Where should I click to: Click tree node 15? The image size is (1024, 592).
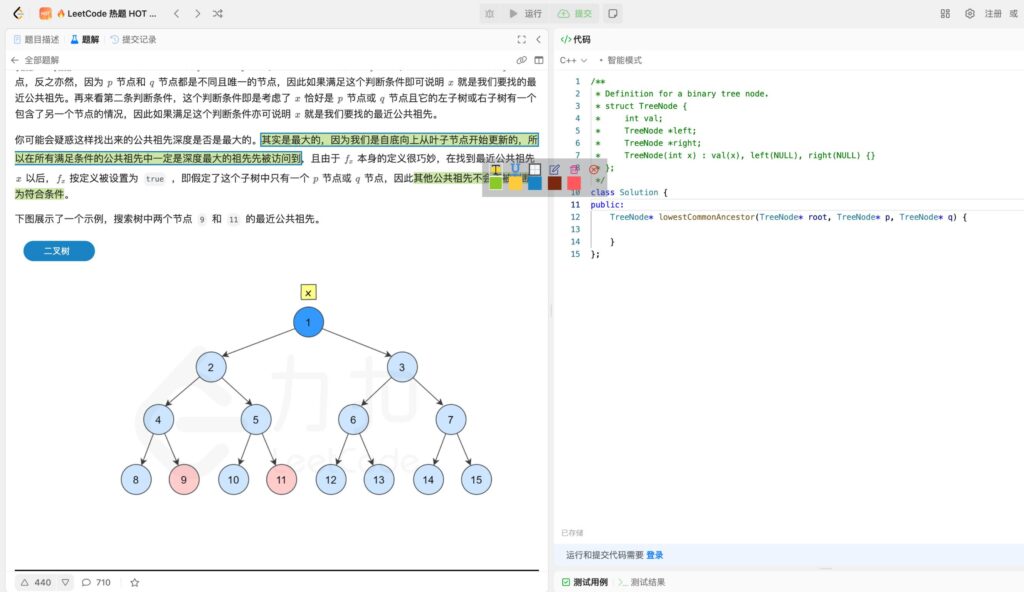pyautogui.click(x=476, y=480)
